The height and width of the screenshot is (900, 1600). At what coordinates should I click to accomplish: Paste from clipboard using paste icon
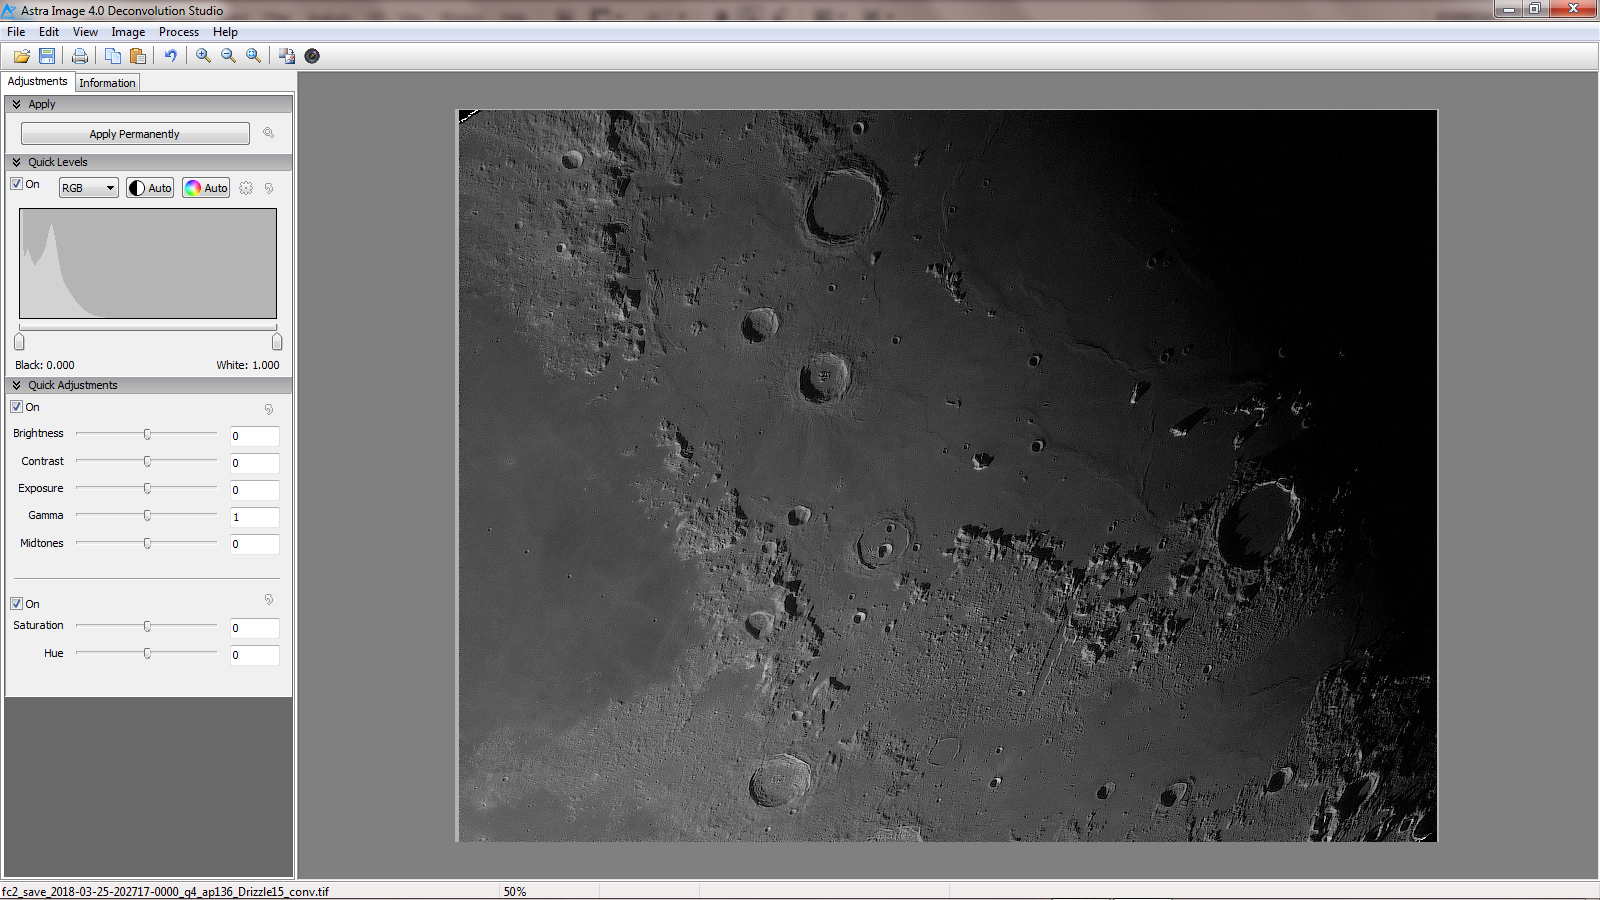[138, 56]
